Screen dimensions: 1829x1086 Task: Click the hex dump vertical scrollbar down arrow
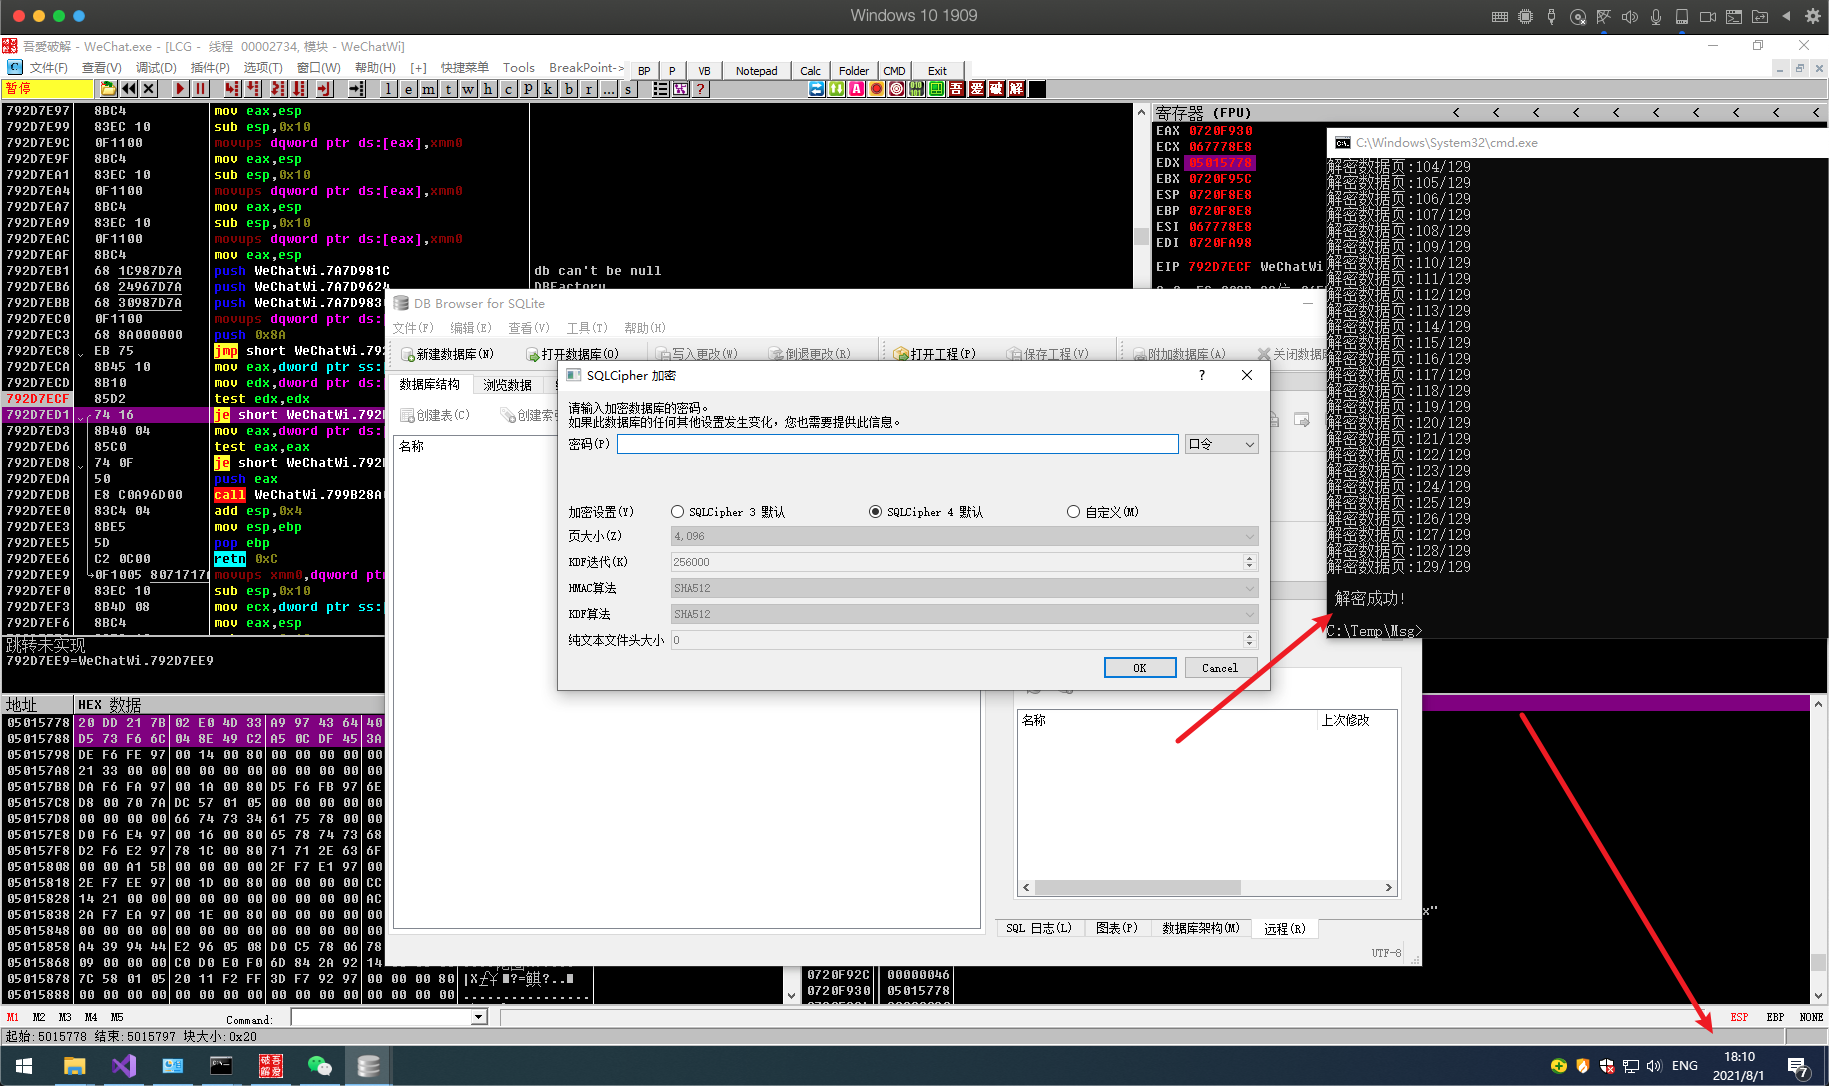[x=793, y=996]
